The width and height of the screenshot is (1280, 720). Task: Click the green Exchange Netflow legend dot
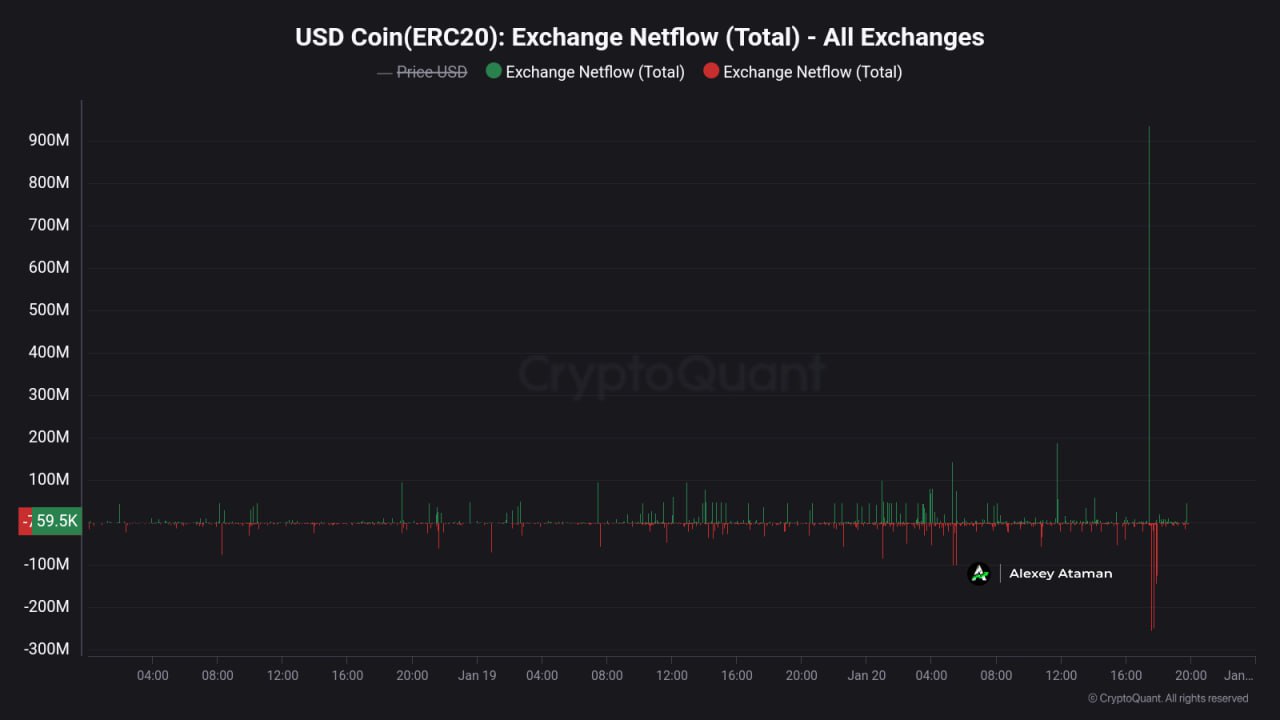493,71
